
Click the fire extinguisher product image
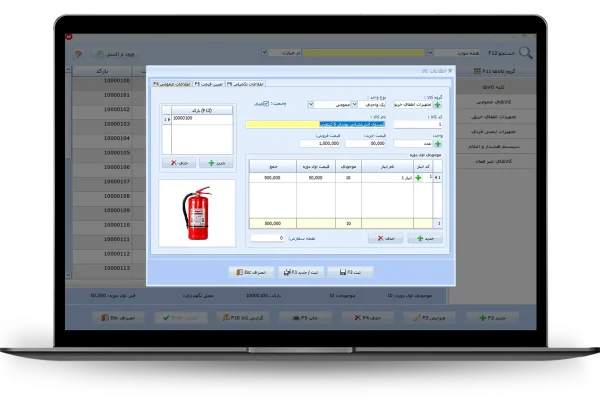197,213
